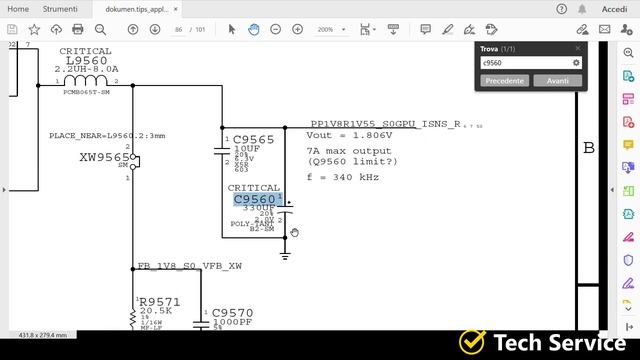Go to the next page arrow
Viewport: 640px width, 360px height.
155,29
